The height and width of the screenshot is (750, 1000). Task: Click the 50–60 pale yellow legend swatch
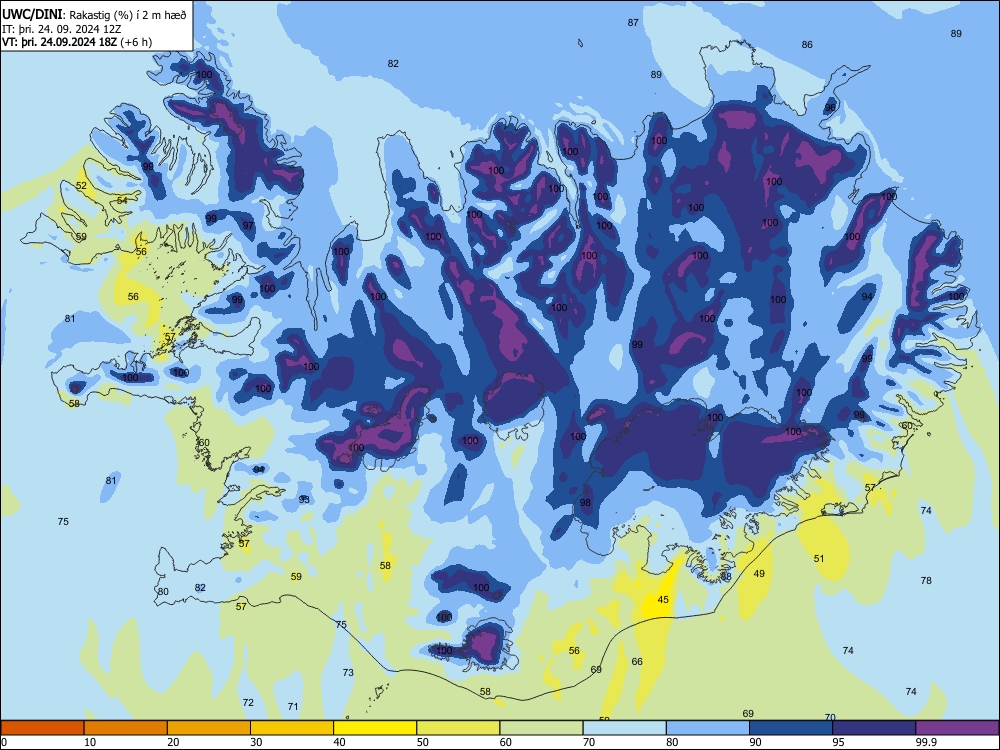[458, 728]
